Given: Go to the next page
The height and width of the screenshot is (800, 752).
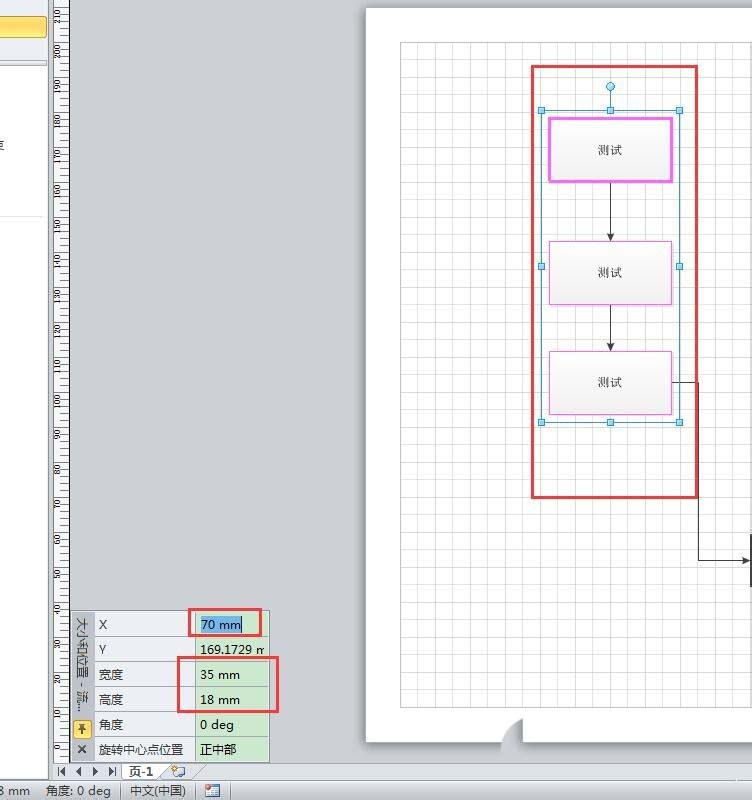Looking at the screenshot, I should [95, 771].
